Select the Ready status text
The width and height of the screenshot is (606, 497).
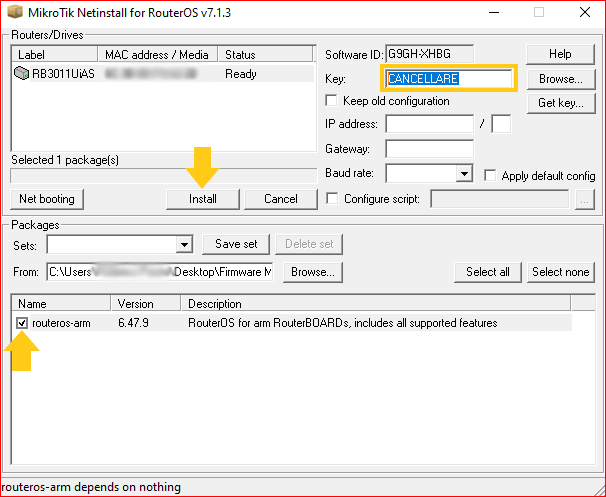pyautogui.click(x=241, y=74)
